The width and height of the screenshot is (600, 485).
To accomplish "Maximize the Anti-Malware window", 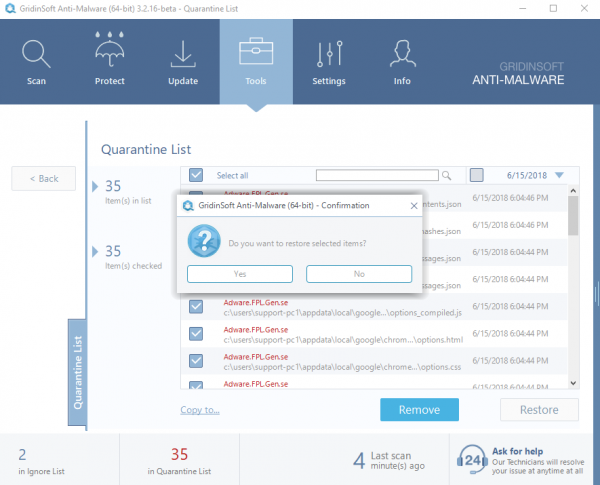I will point(553,8).
